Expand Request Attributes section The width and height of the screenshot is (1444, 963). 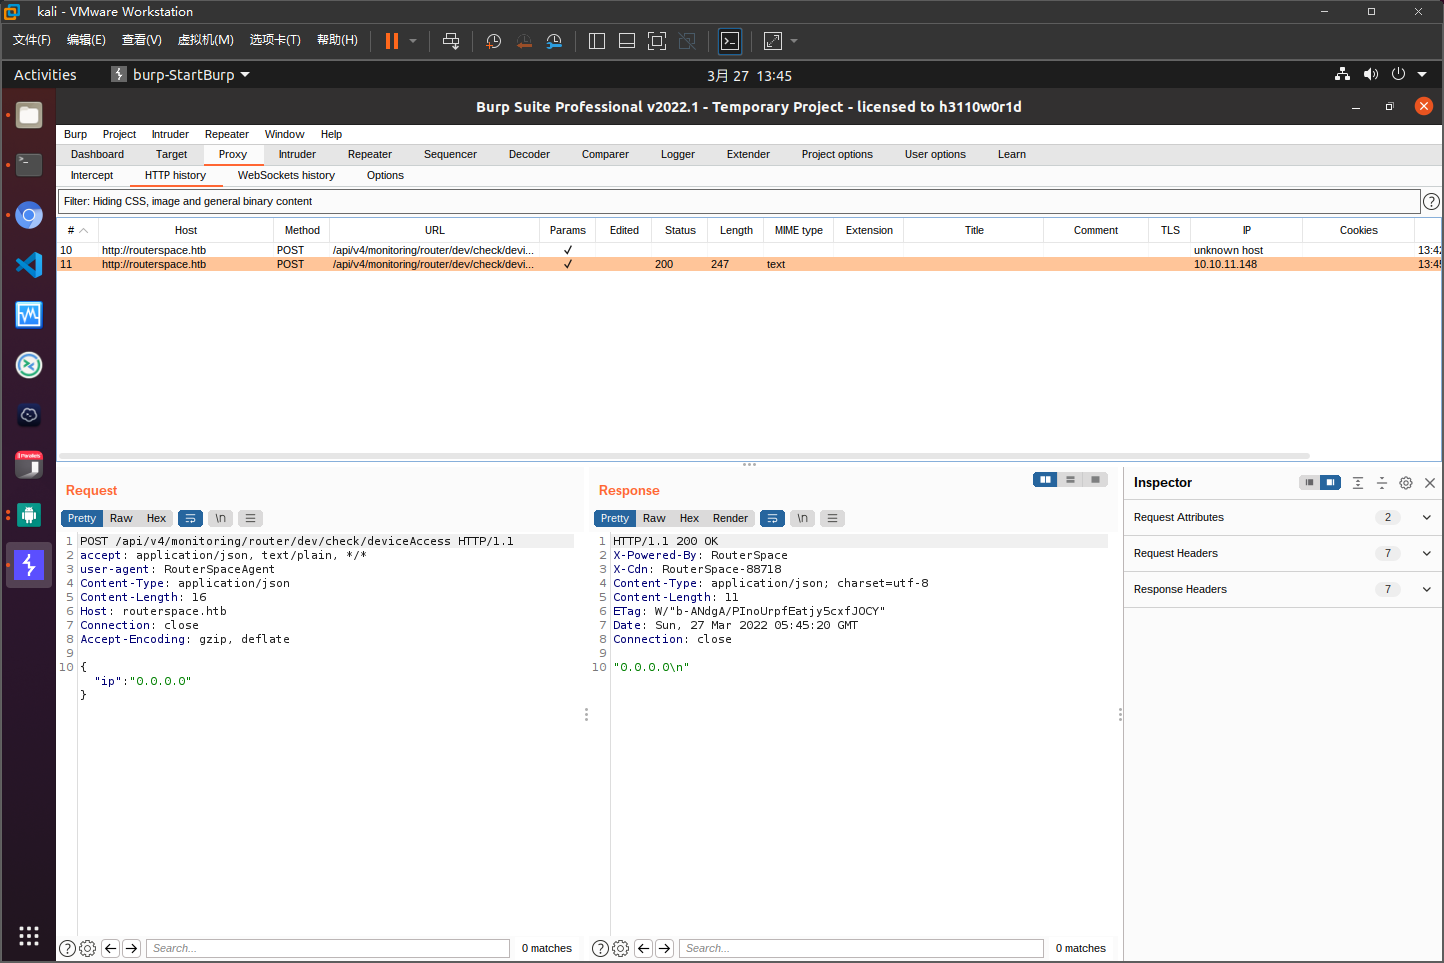click(1426, 517)
